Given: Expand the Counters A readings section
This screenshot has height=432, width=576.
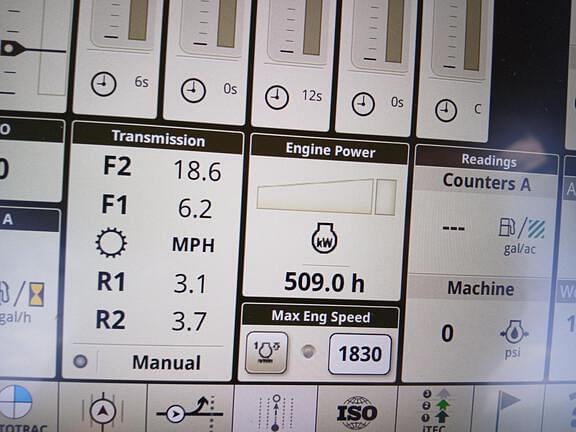Looking at the screenshot, I should pyautogui.click(x=486, y=183).
